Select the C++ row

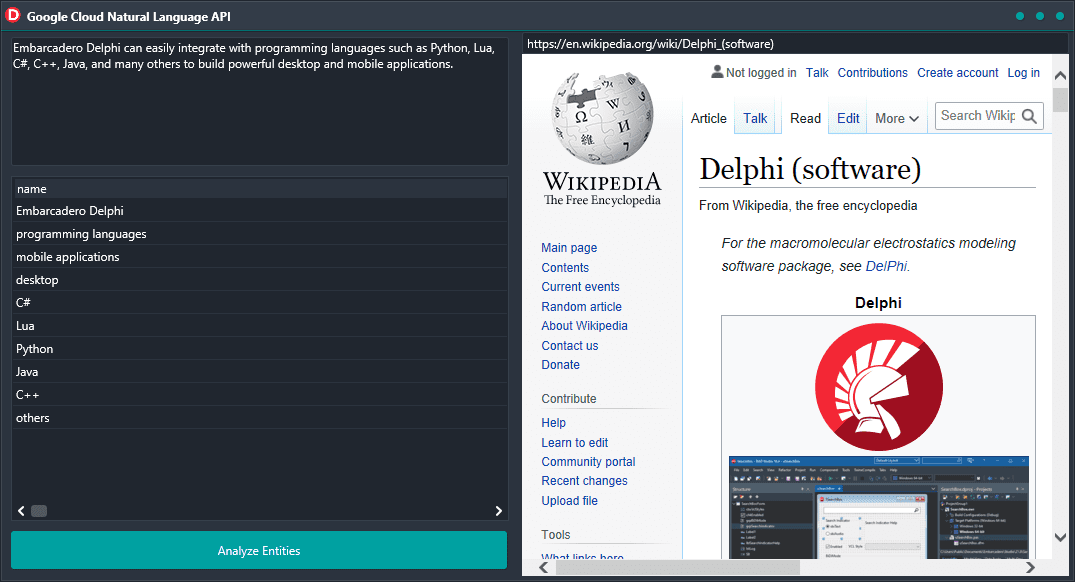pyautogui.click(x=260, y=394)
